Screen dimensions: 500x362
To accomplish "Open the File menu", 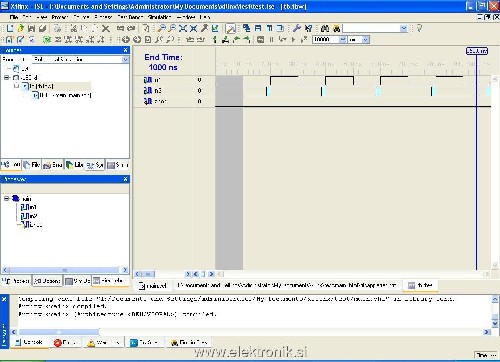I will (14, 17).
